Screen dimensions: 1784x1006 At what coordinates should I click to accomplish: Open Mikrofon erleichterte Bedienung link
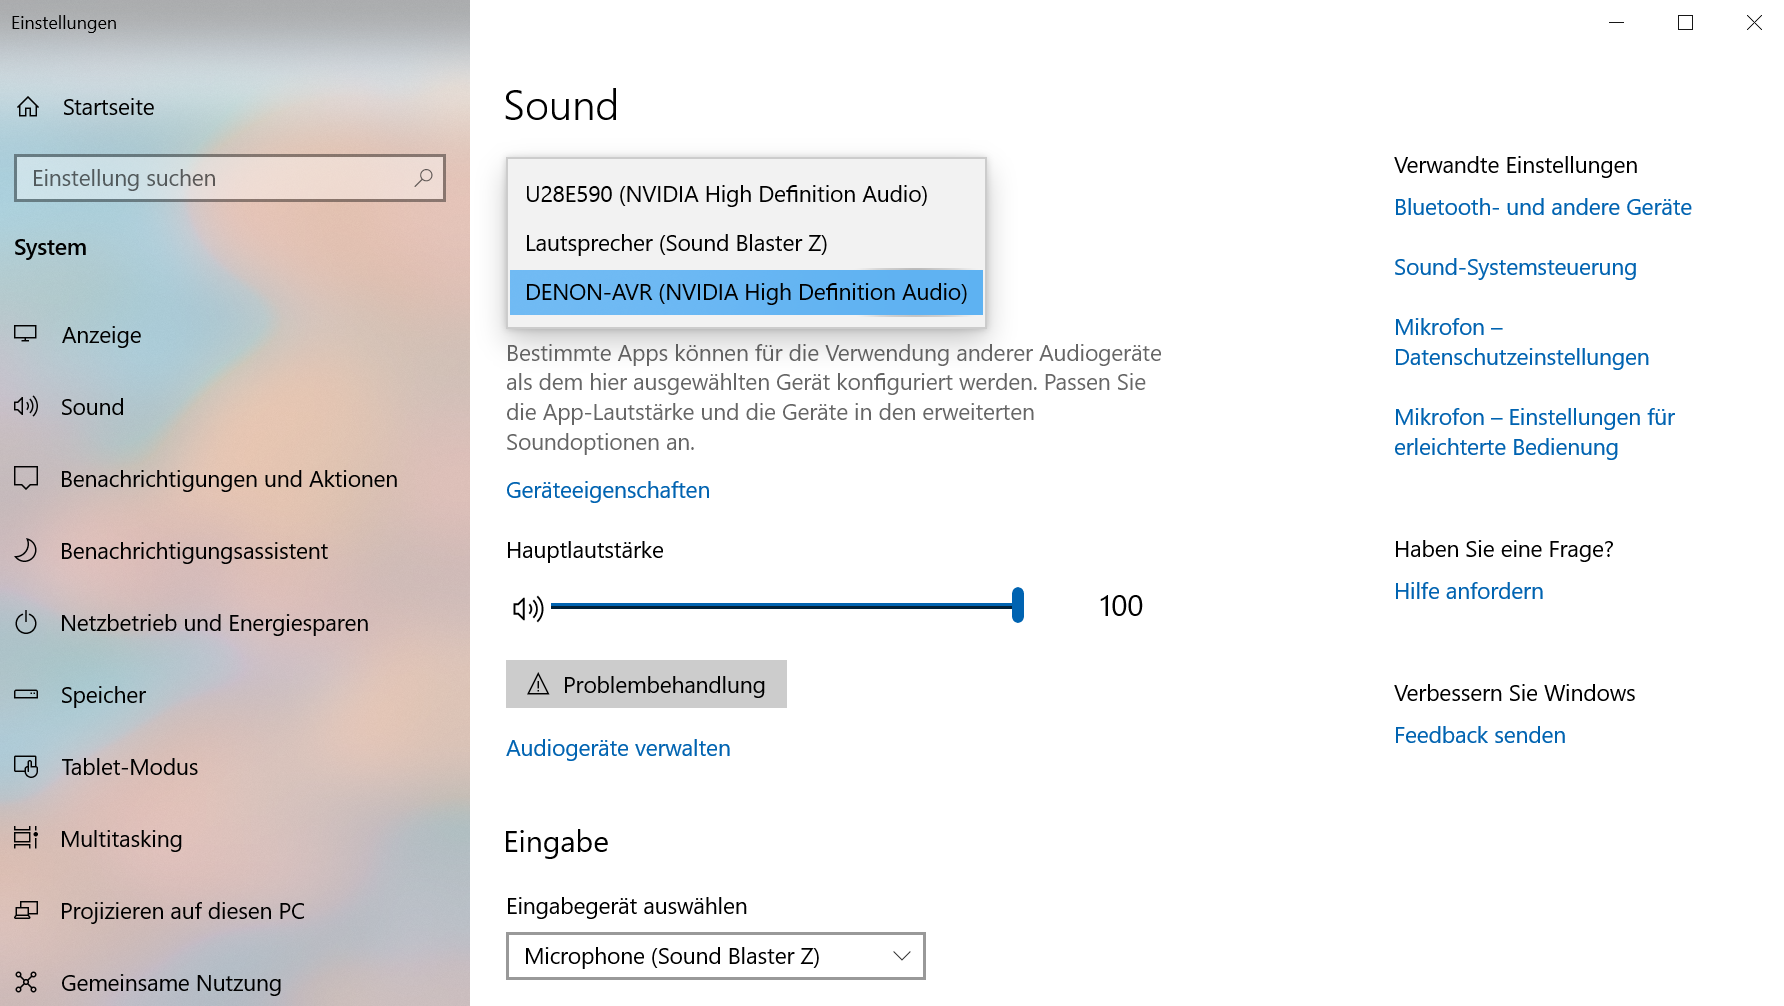[1534, 432]
